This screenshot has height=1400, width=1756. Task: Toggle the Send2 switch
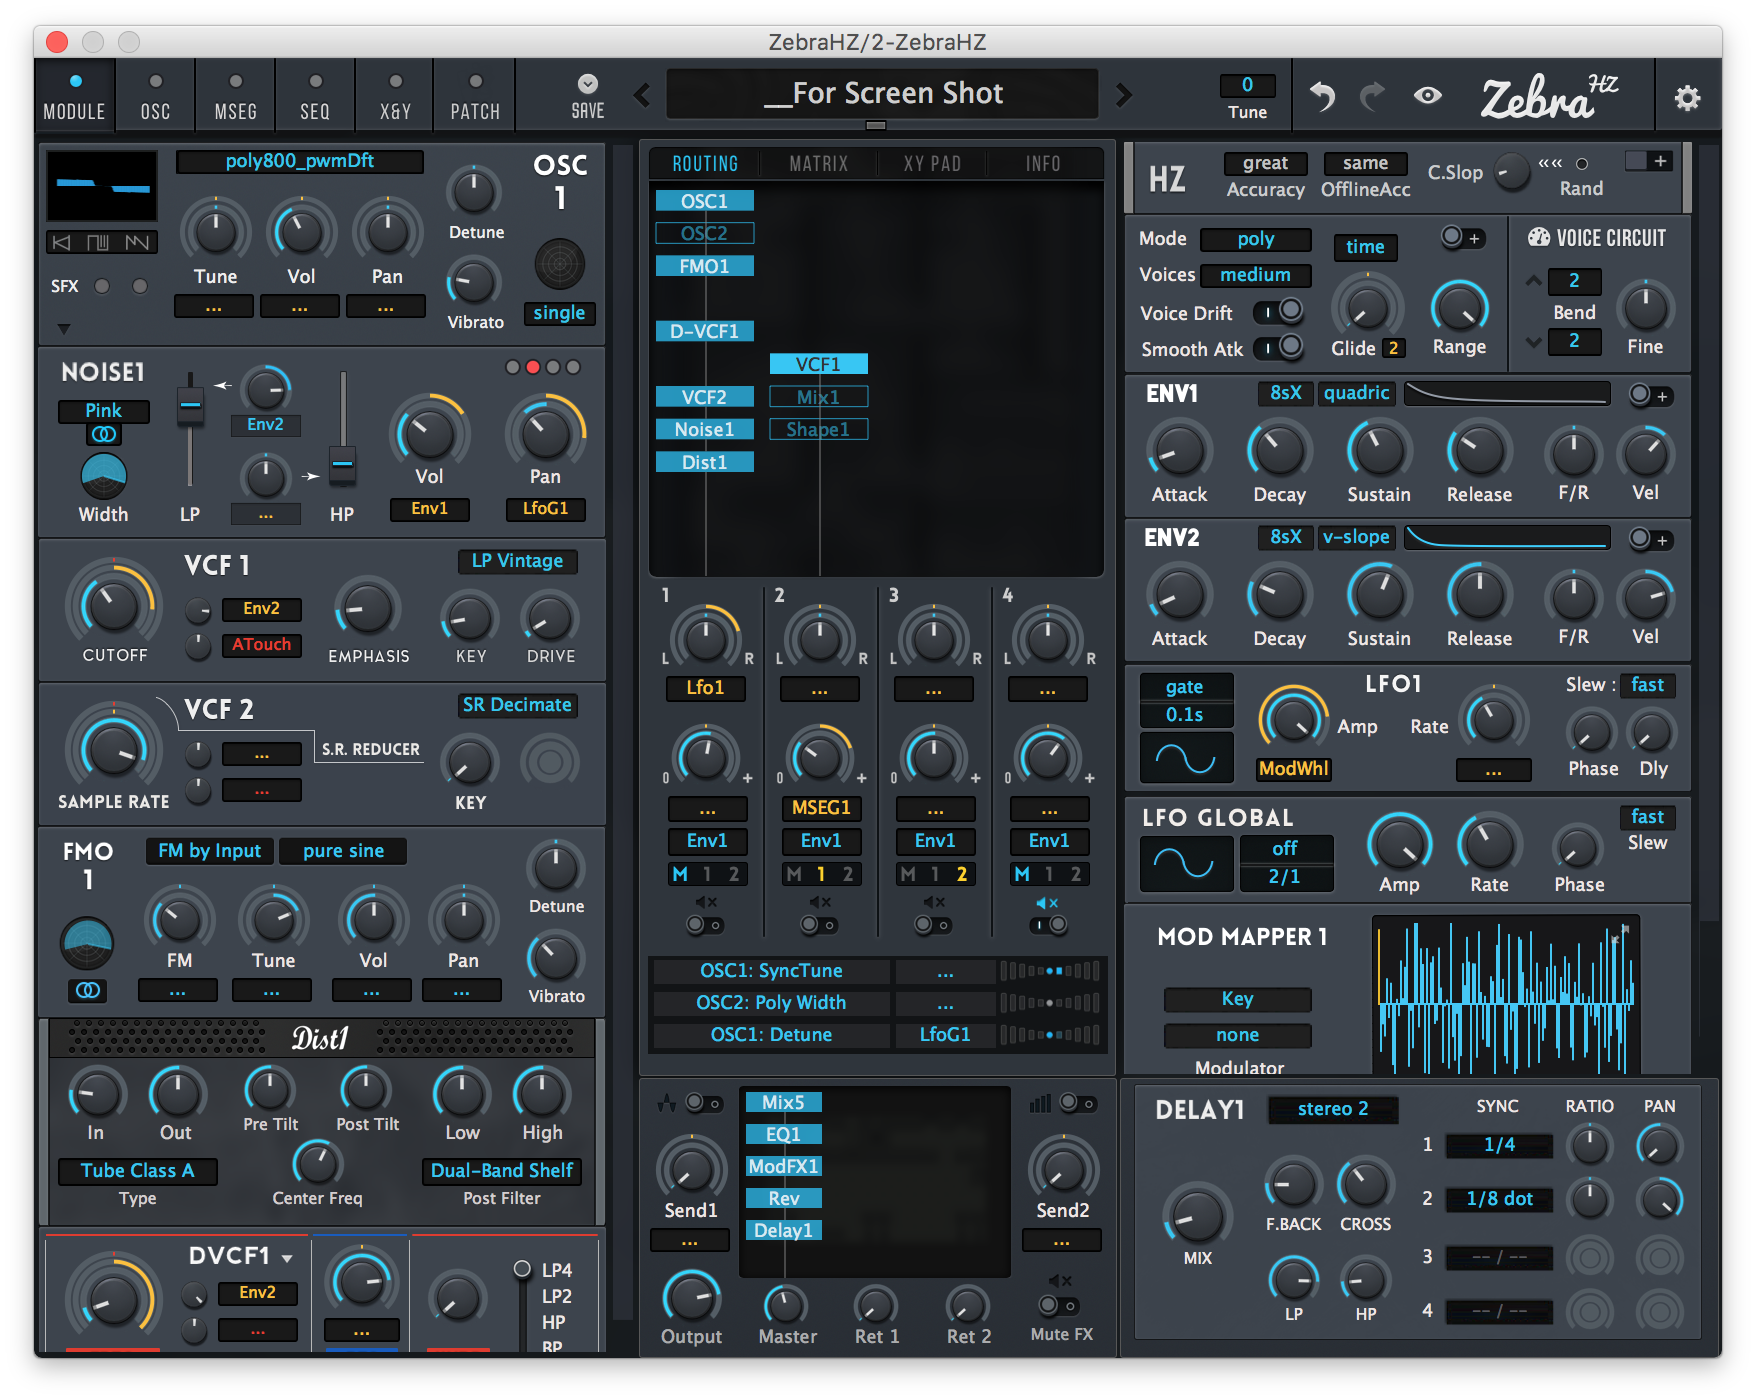pos(1078,1103)
